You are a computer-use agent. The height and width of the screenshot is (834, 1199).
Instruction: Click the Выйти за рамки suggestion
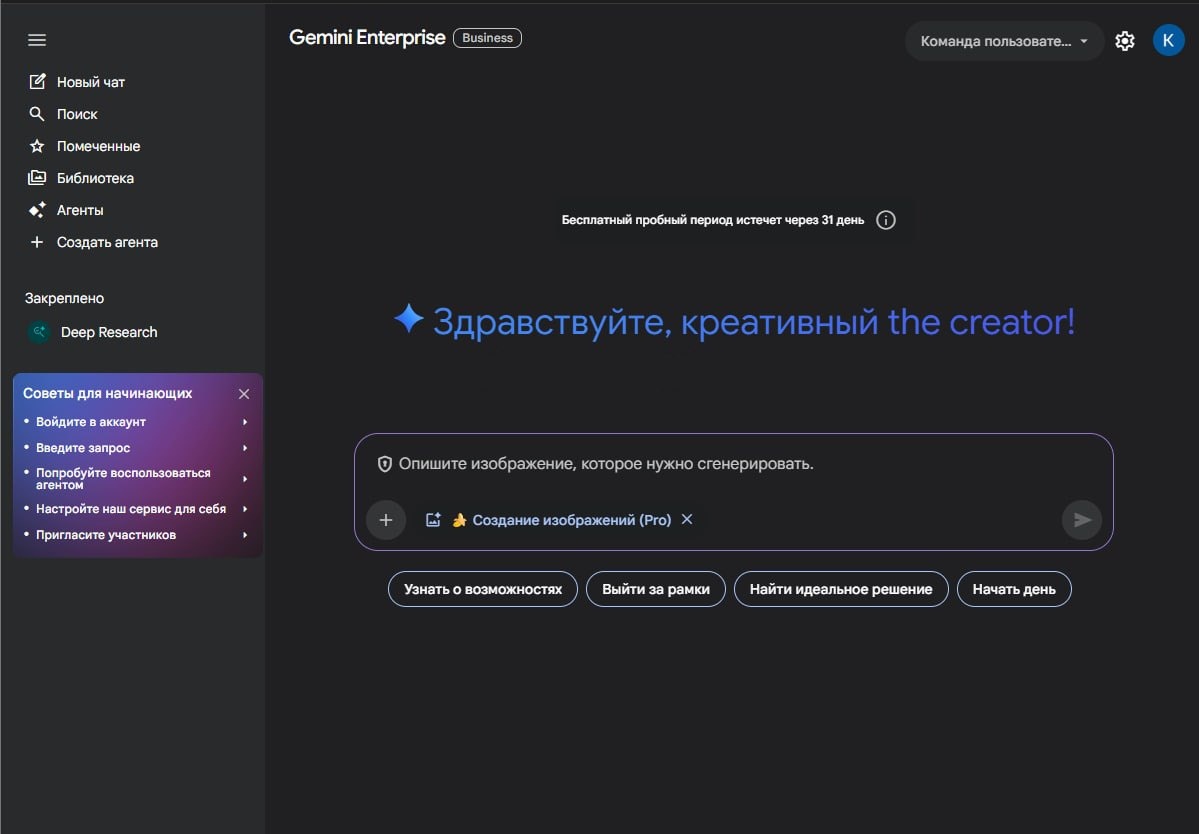(x=655, y=589)
